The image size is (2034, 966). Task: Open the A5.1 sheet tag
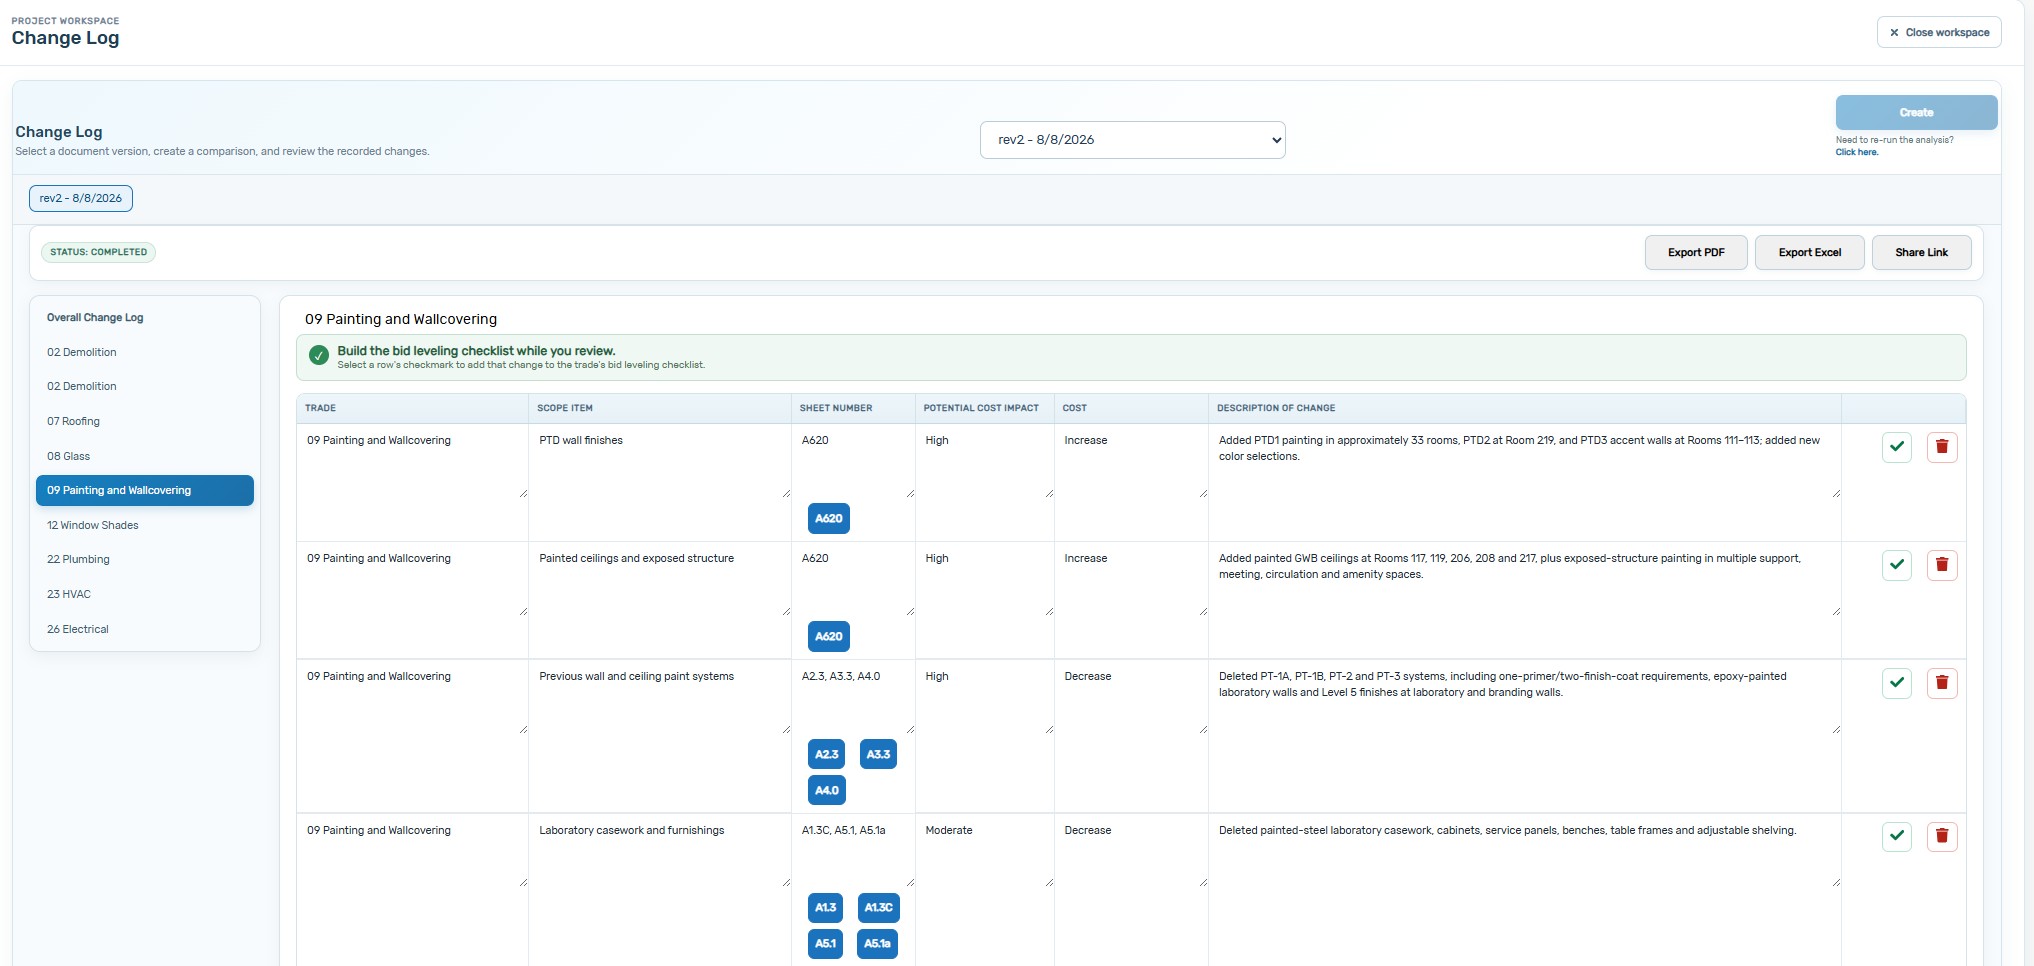click(825, 944)
